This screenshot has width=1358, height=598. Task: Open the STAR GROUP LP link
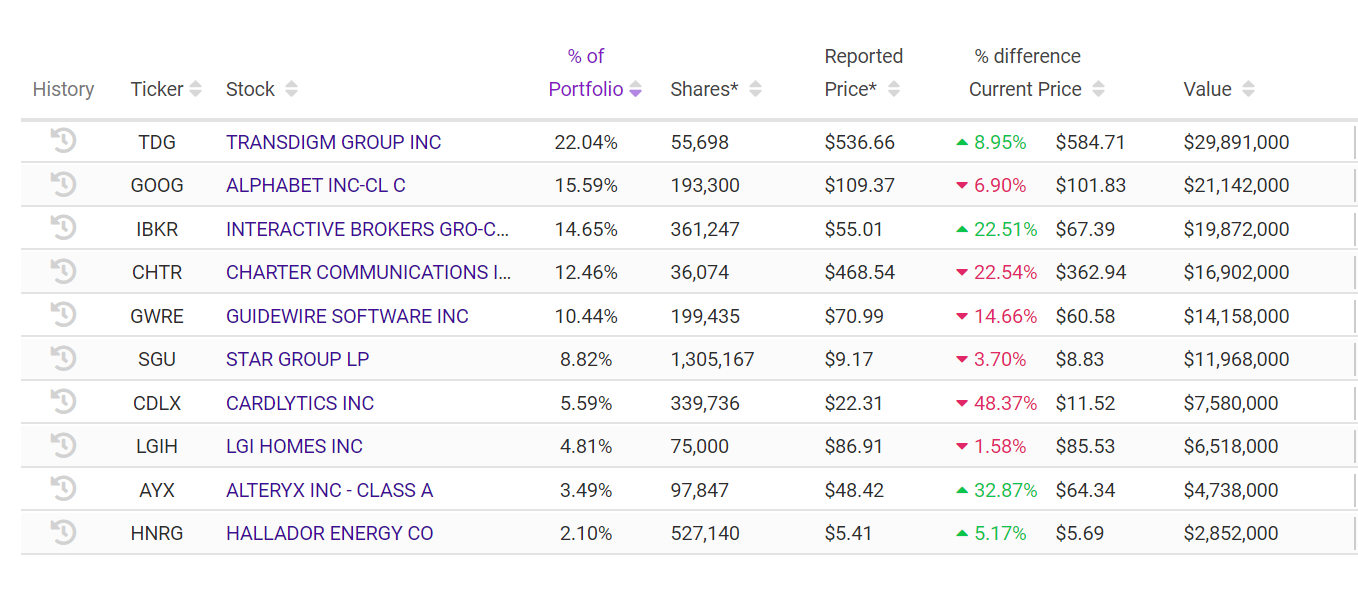pyautogui.click(x=298, y=359)
